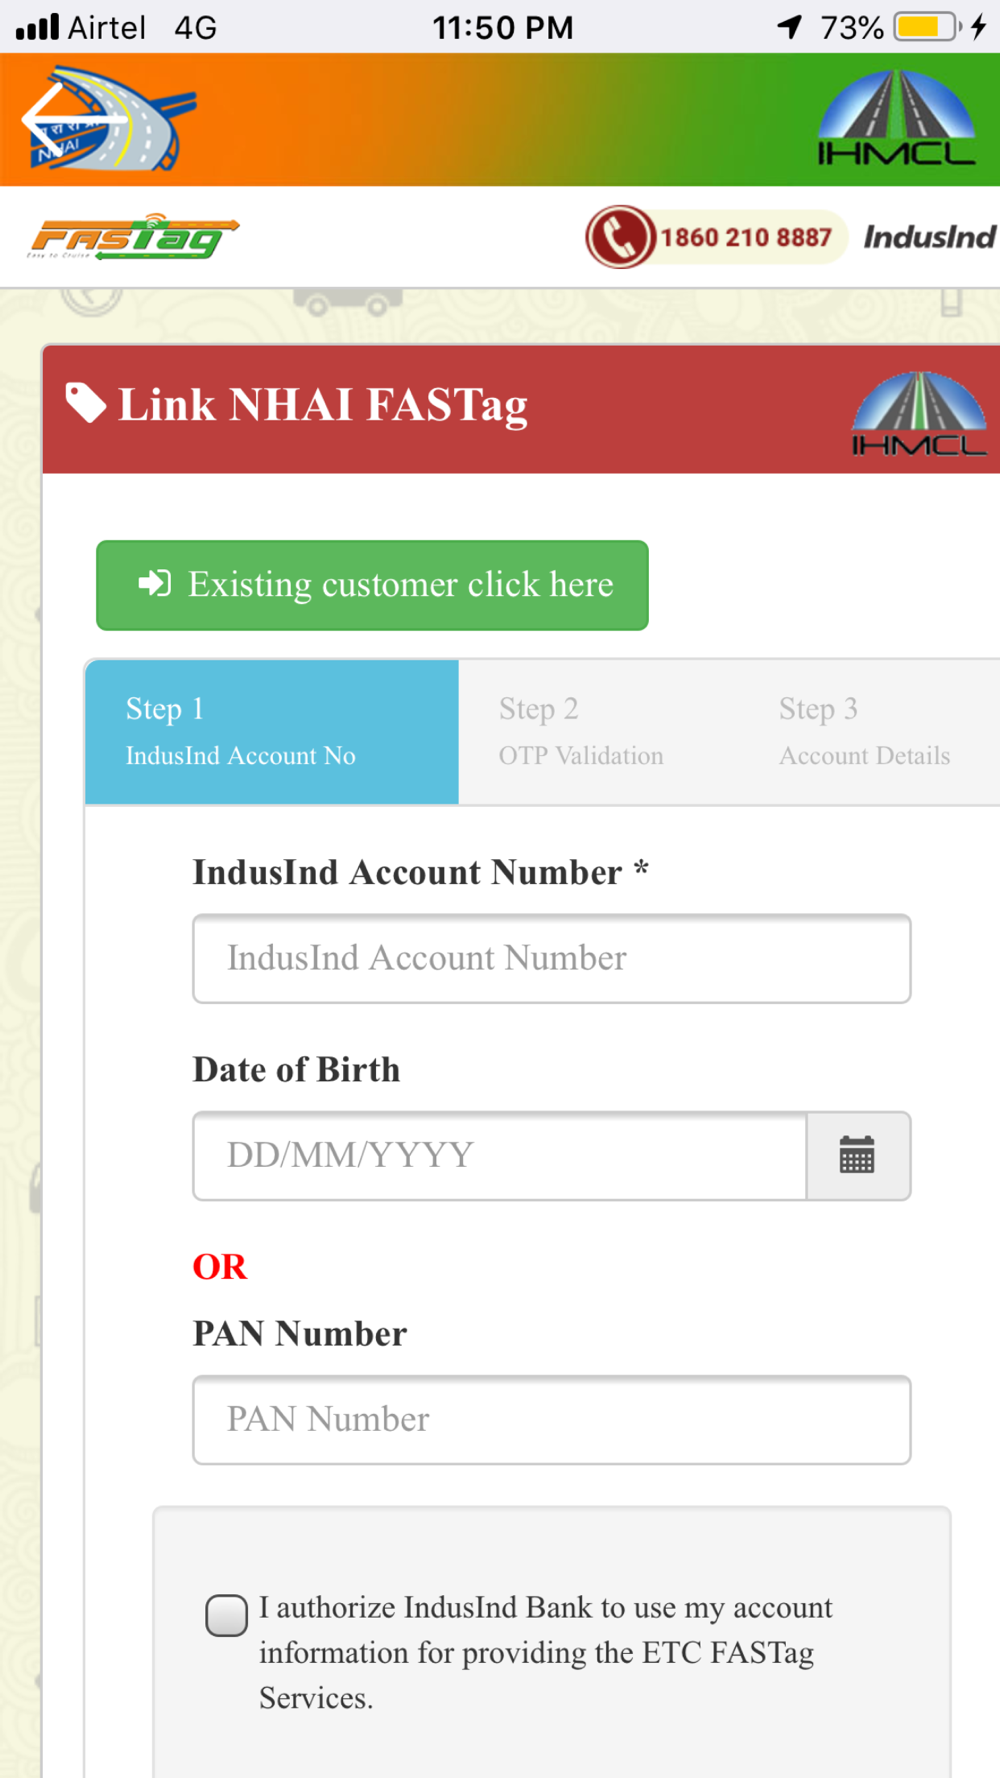Go to Step 3 Account Details tab
The width and height of the screenshot is (1000, 1778).
(865, 732)
